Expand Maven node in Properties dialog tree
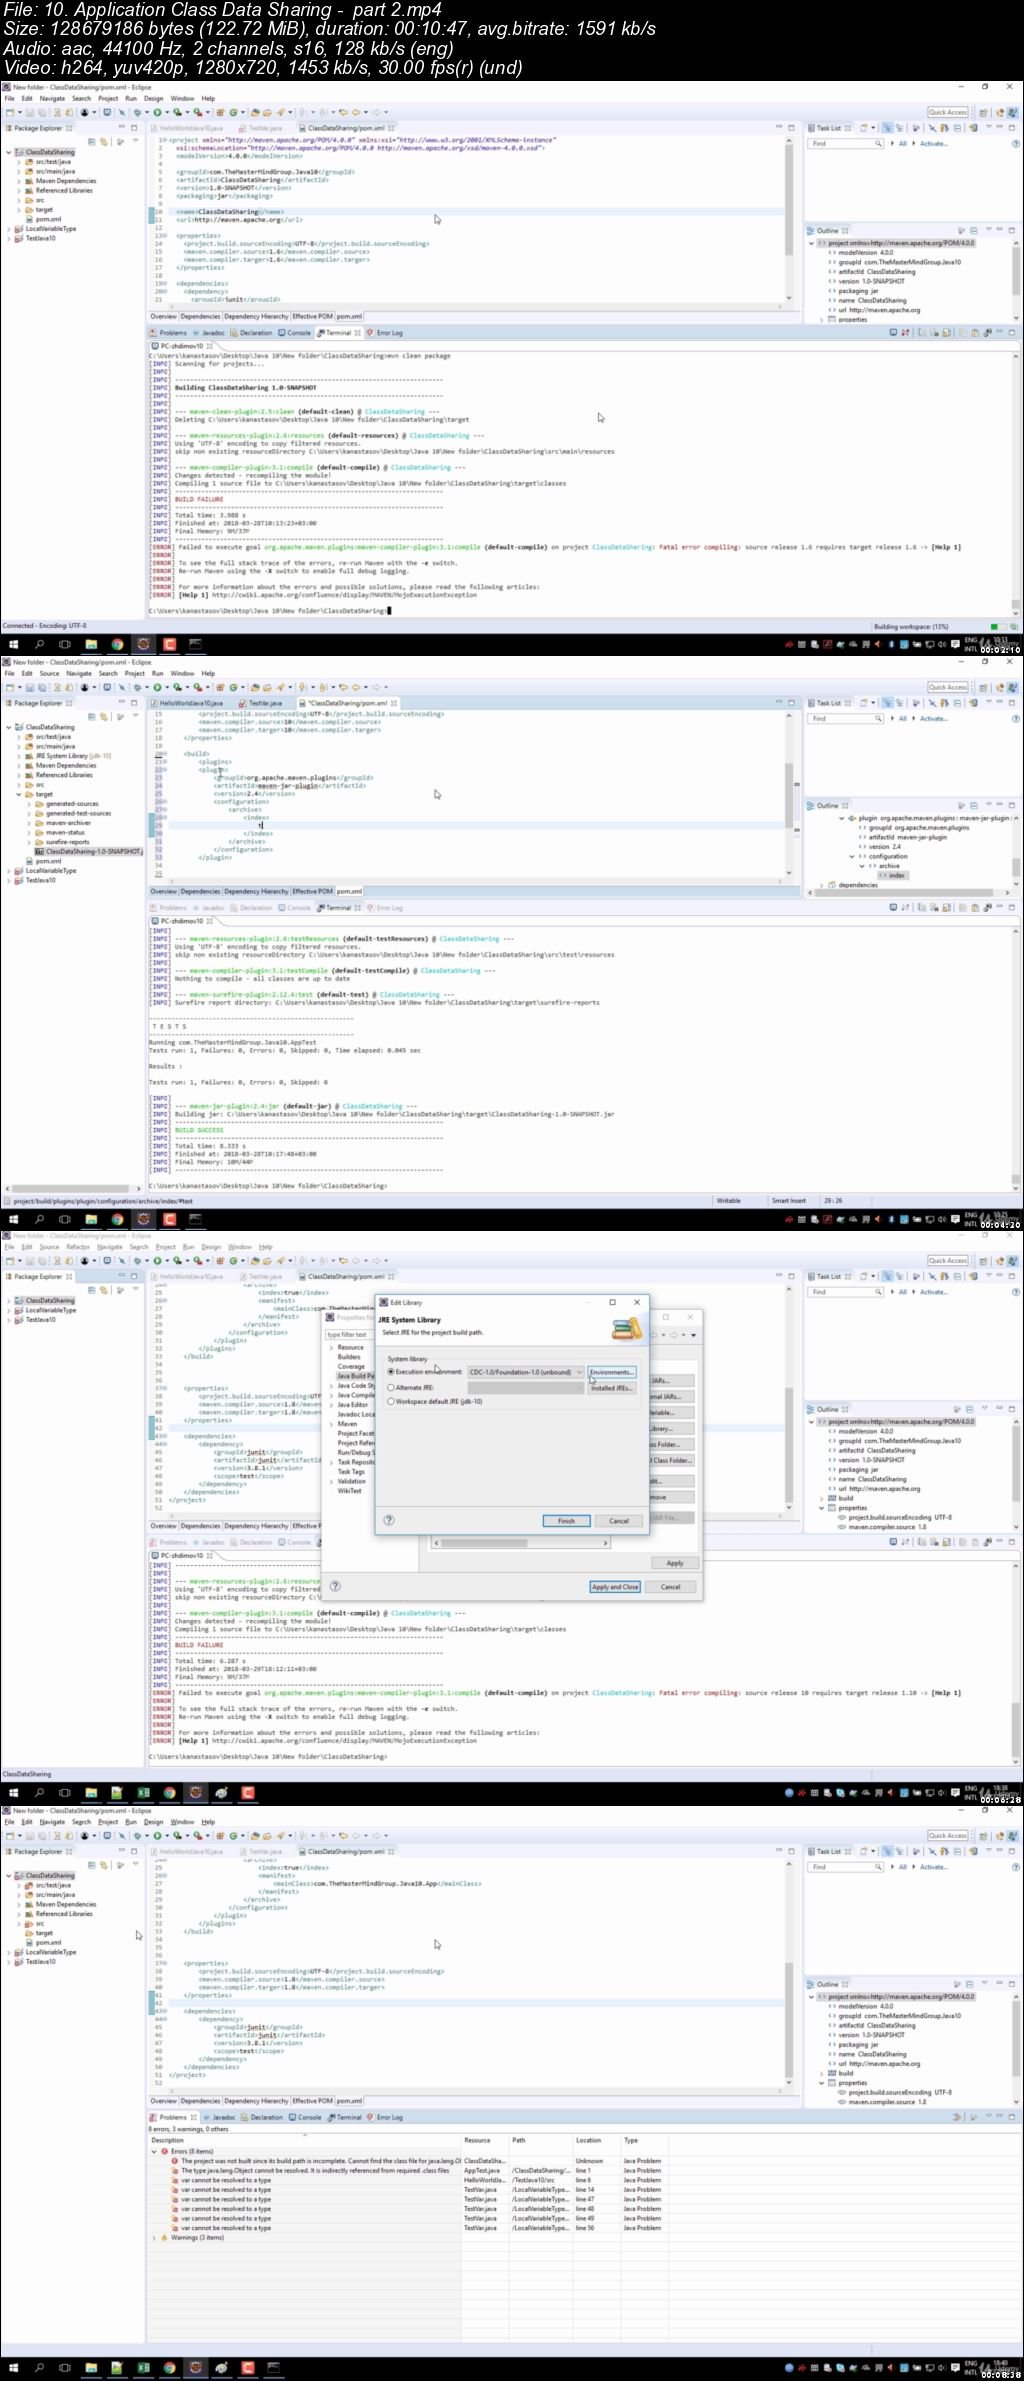The height and width of the screenshot is (2381, 1024). pos(331,1424)
